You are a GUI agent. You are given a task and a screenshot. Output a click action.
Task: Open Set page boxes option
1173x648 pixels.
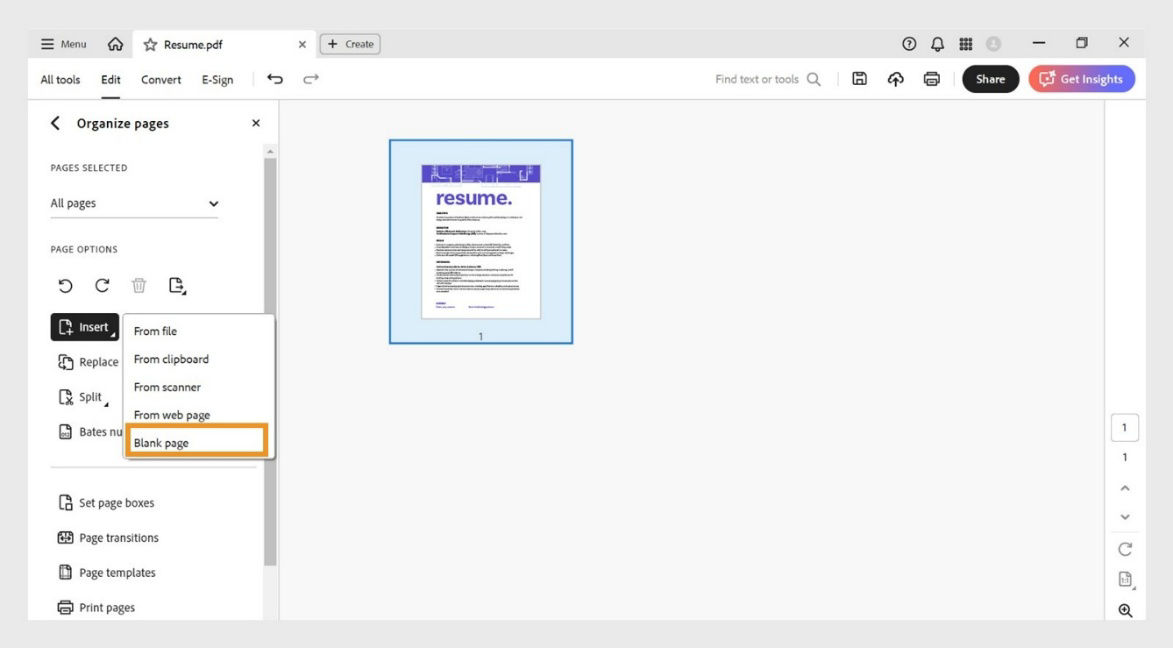(x=113, y=502)
